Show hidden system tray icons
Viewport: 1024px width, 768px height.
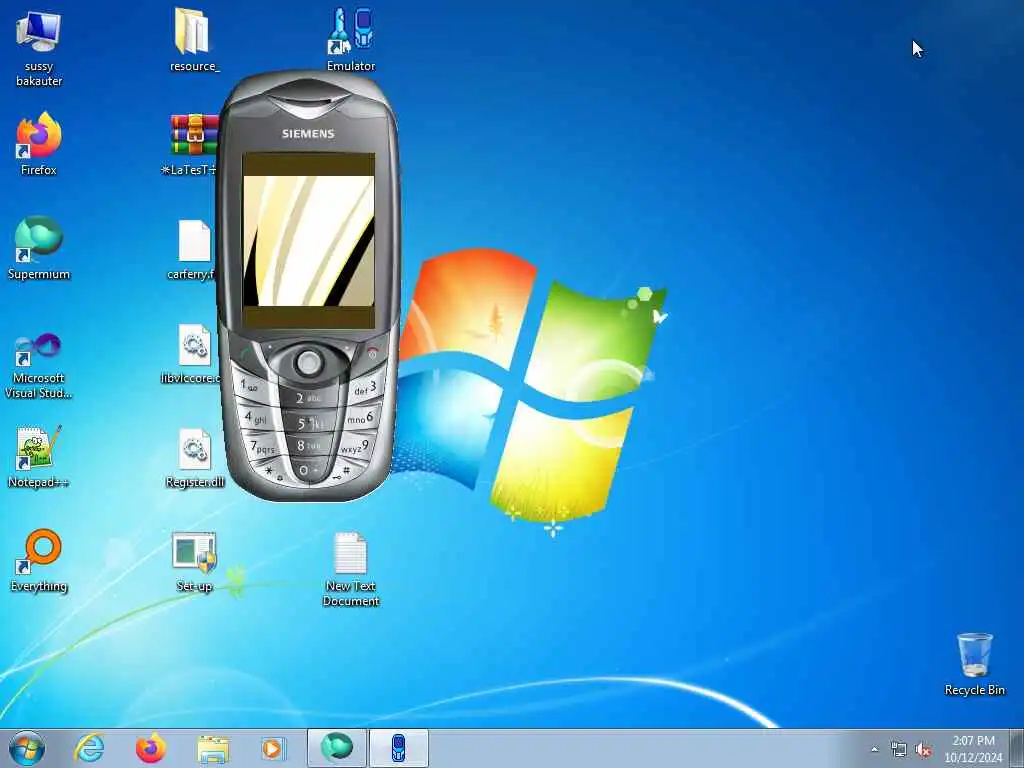click(x=874, y=750)
